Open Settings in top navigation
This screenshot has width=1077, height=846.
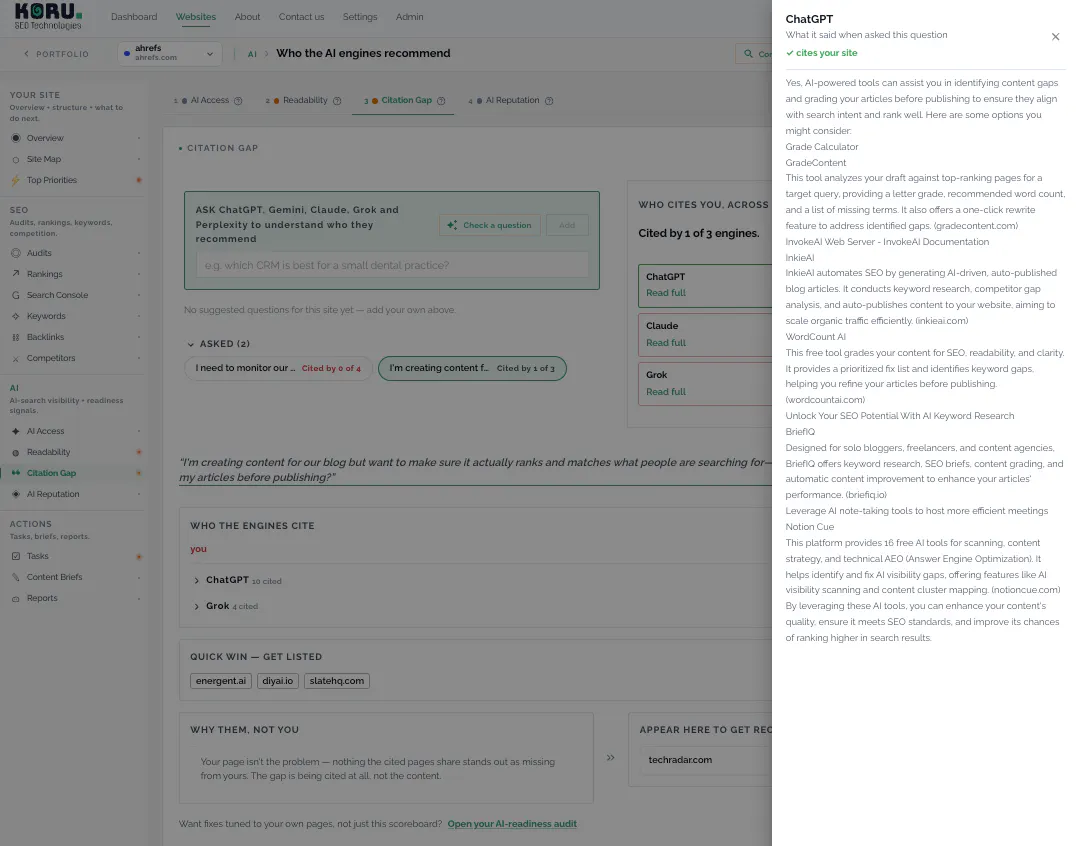360,16
